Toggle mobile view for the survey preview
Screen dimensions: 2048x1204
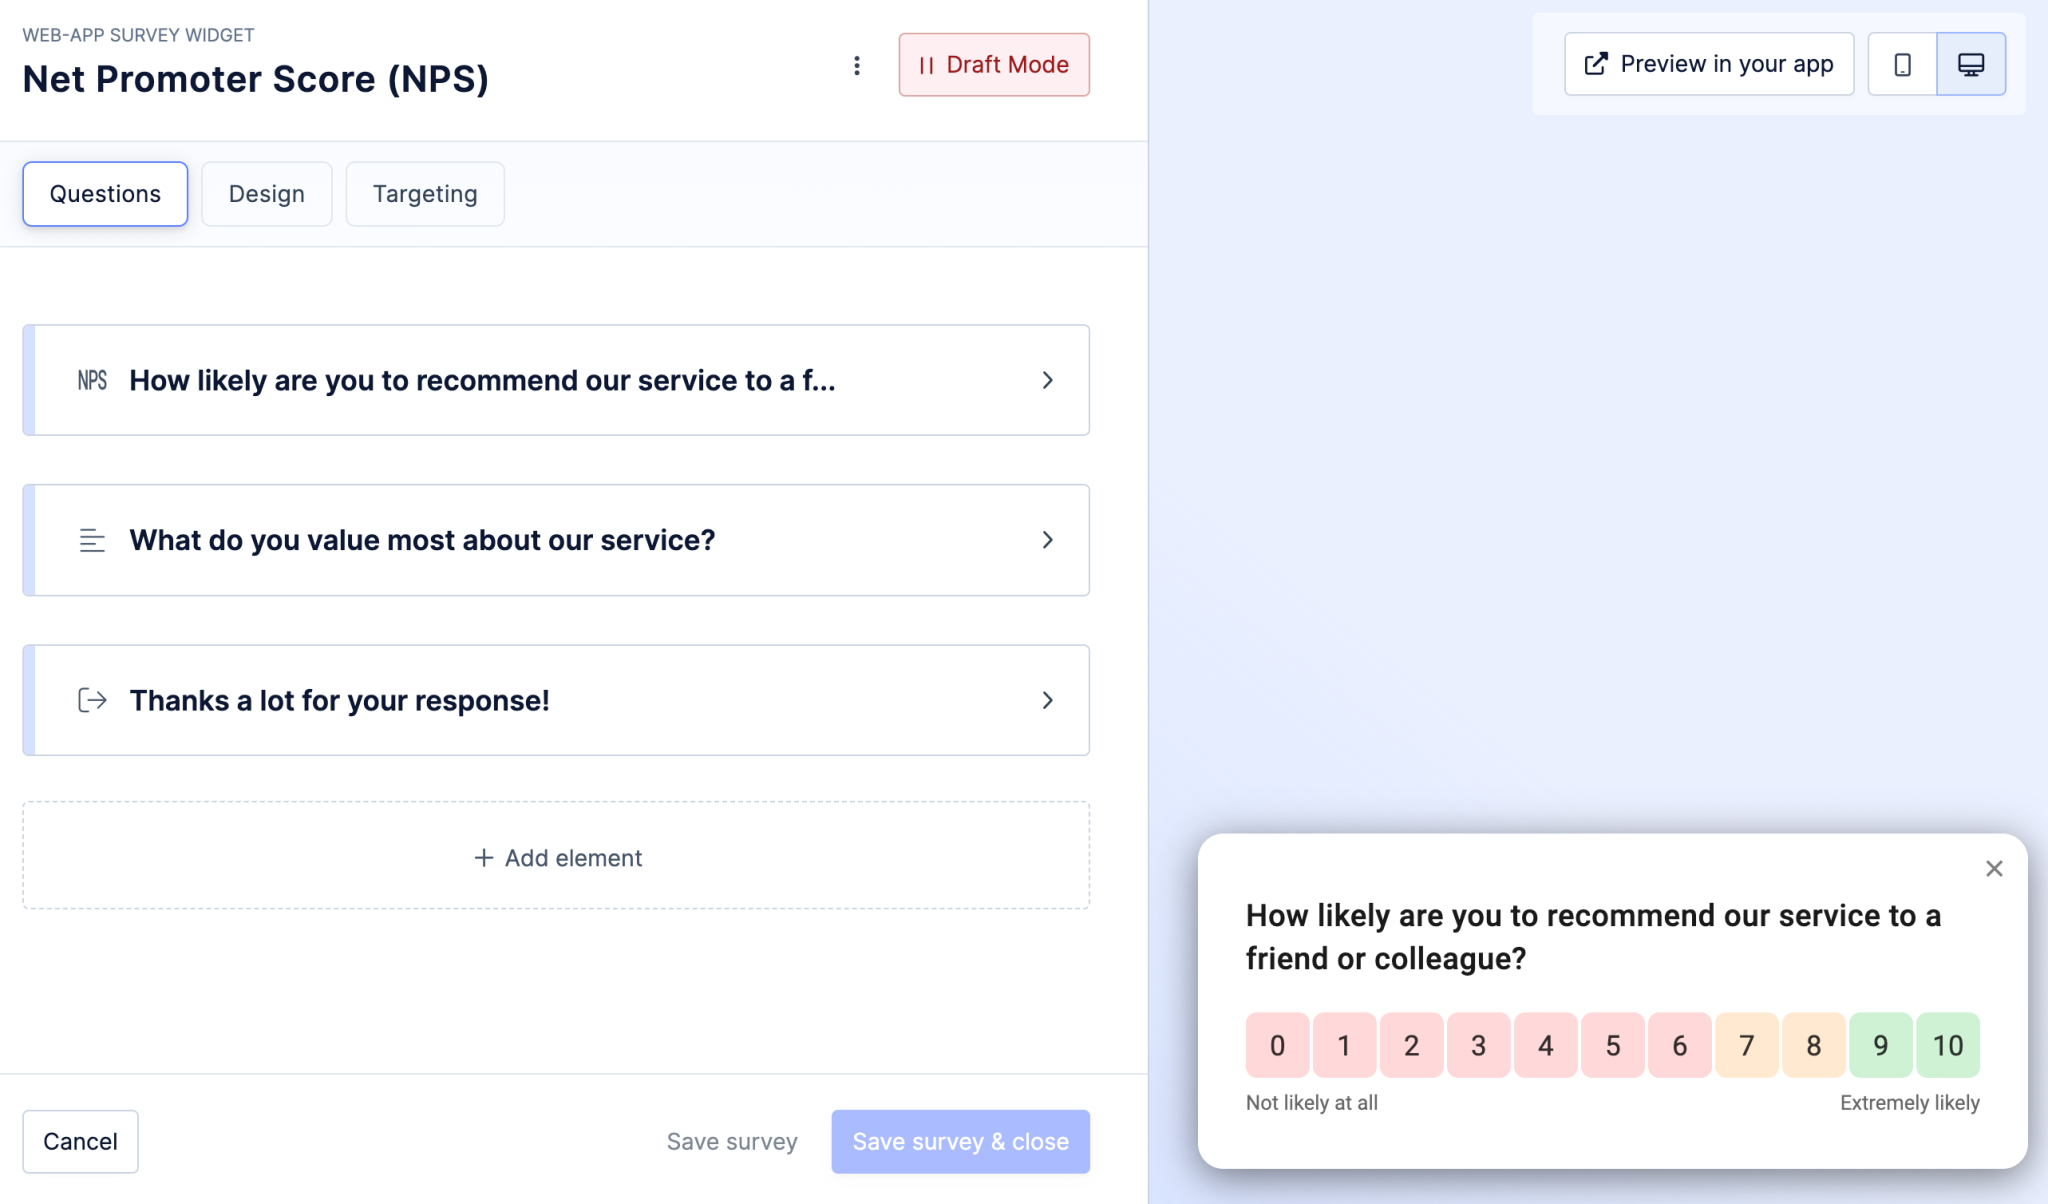[1903, 63]
